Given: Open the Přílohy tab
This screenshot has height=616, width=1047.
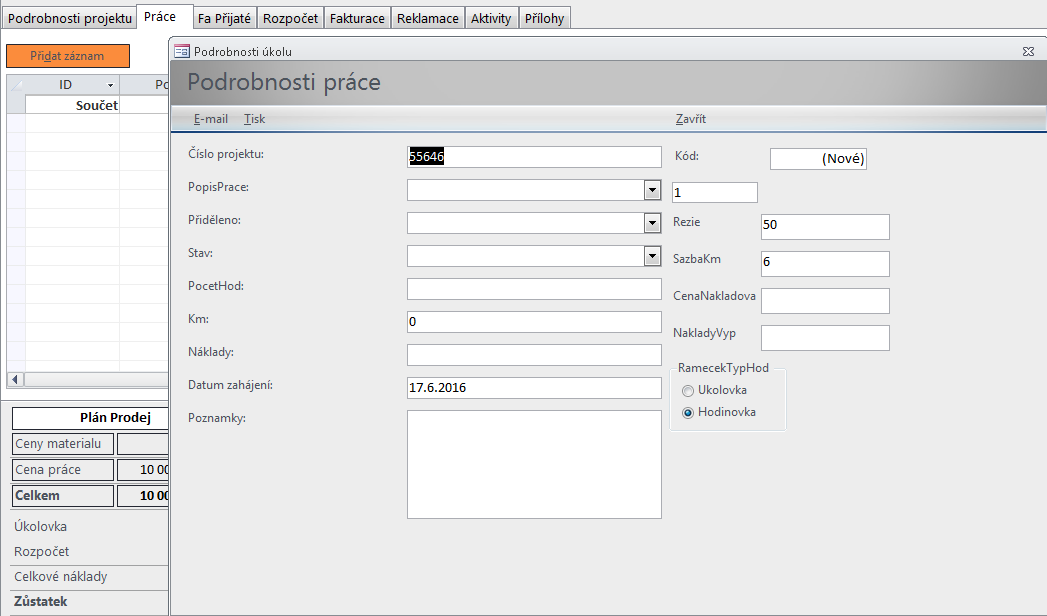Looking at the screenshot, I should click(x=544, y=18).
